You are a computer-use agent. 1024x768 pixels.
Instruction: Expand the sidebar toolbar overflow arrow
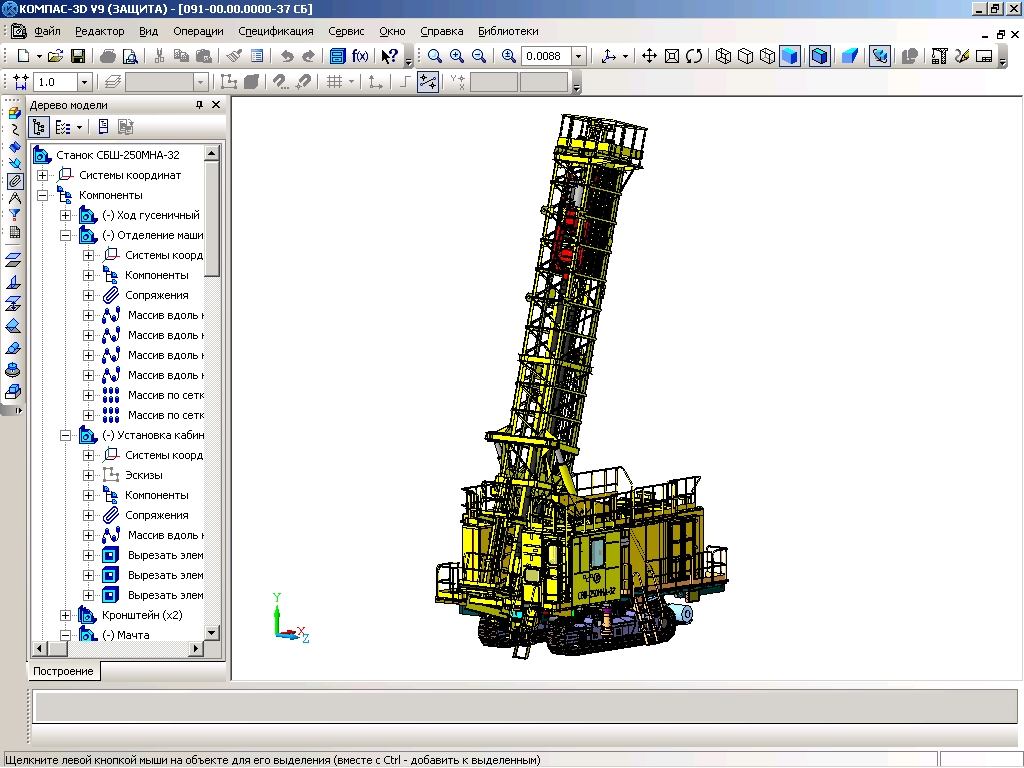click(x=17, y=410)
